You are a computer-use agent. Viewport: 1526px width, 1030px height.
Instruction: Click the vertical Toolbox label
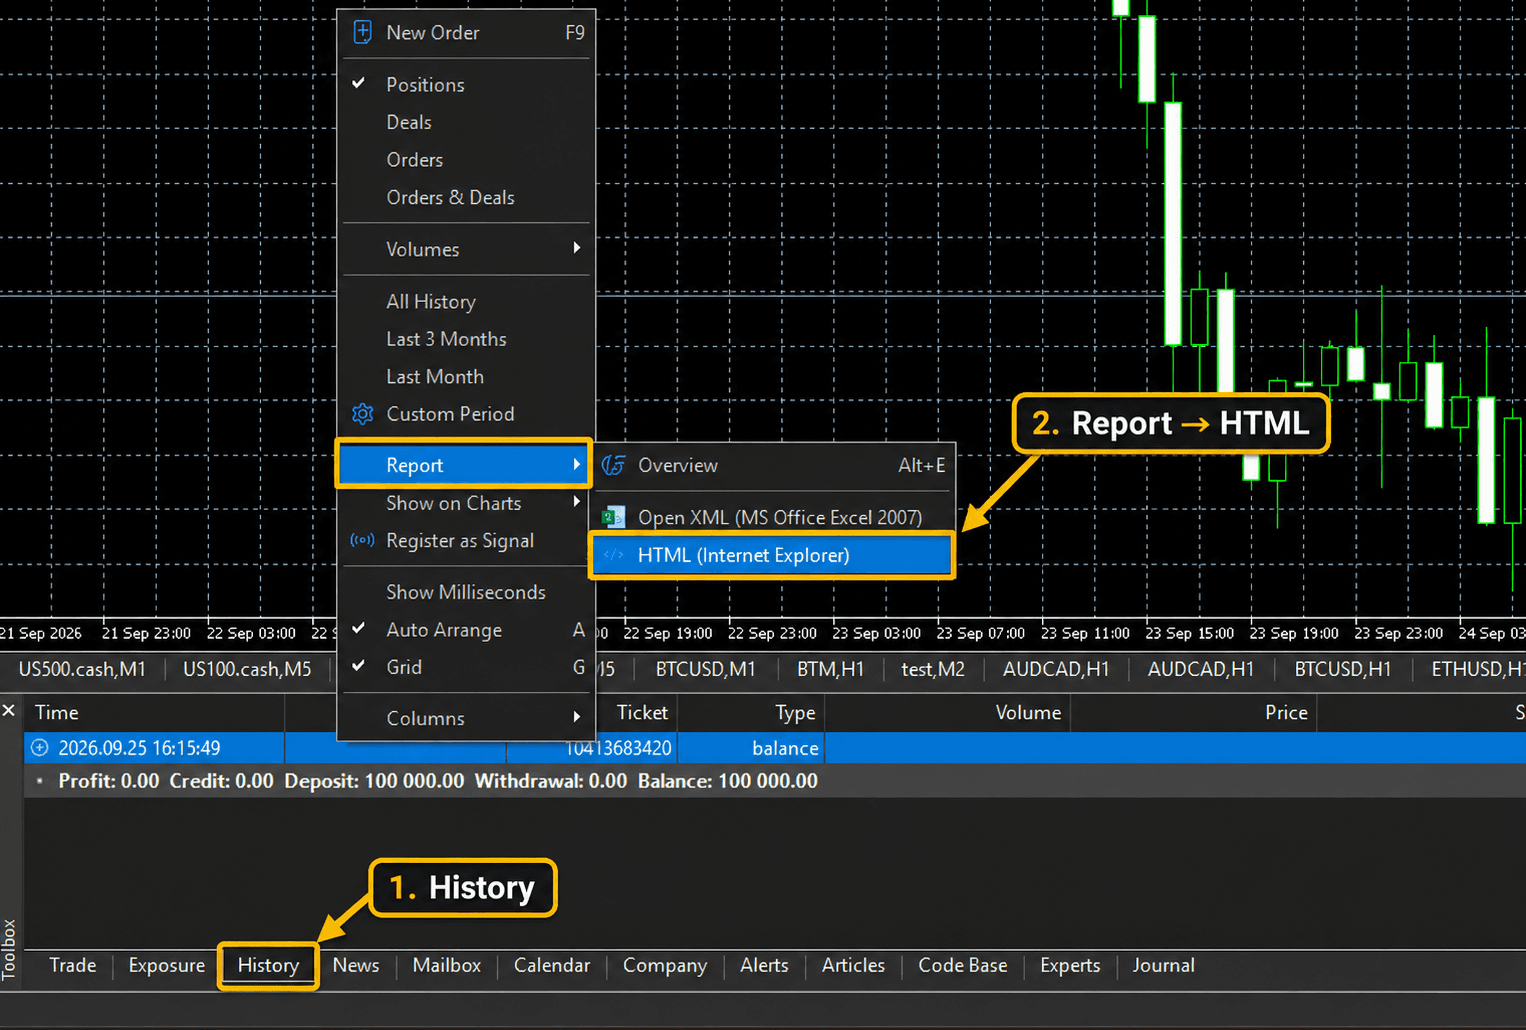[x=9, y=949]
